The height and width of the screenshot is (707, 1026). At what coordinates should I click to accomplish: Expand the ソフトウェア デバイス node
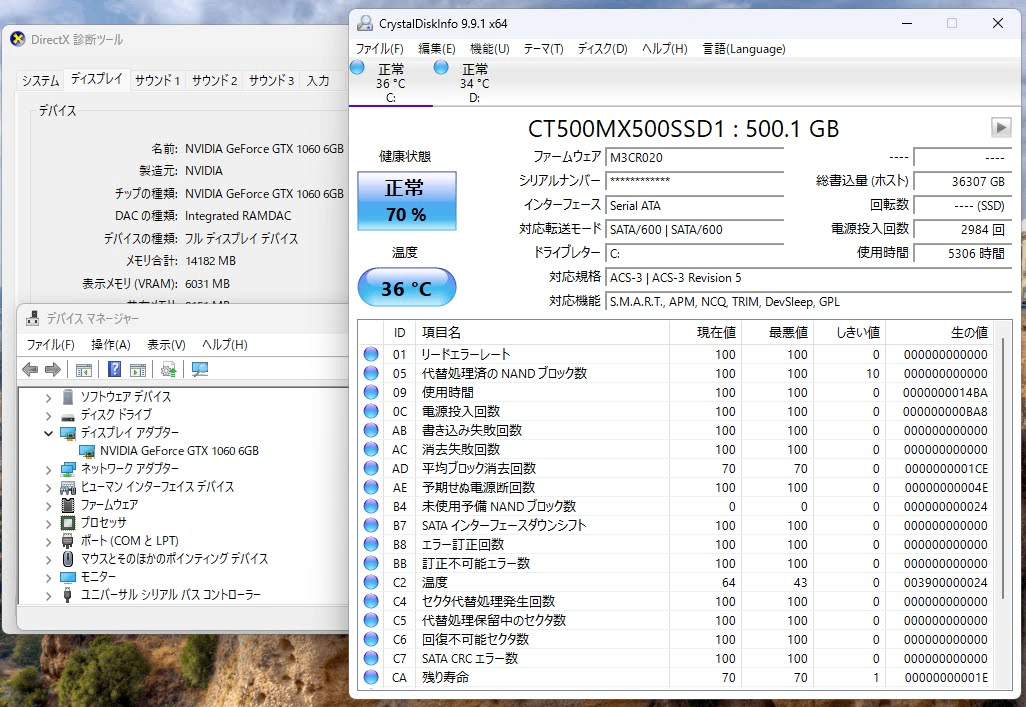coord(48,397)
